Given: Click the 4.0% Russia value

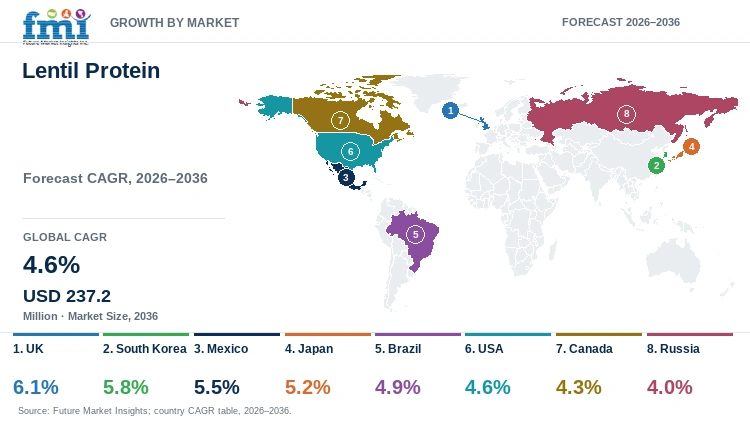Looking at the screenshot, I should (669, 387).
